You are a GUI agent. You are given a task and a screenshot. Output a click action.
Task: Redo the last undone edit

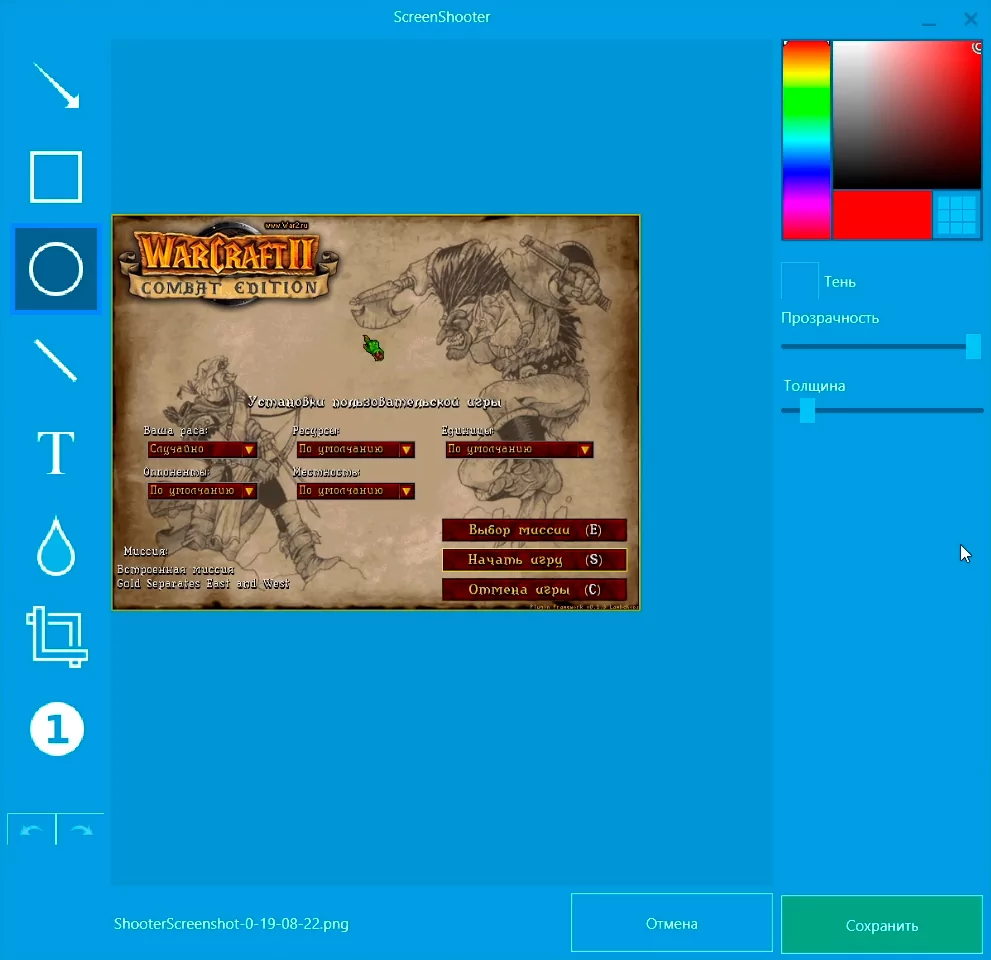click(81, 830)
